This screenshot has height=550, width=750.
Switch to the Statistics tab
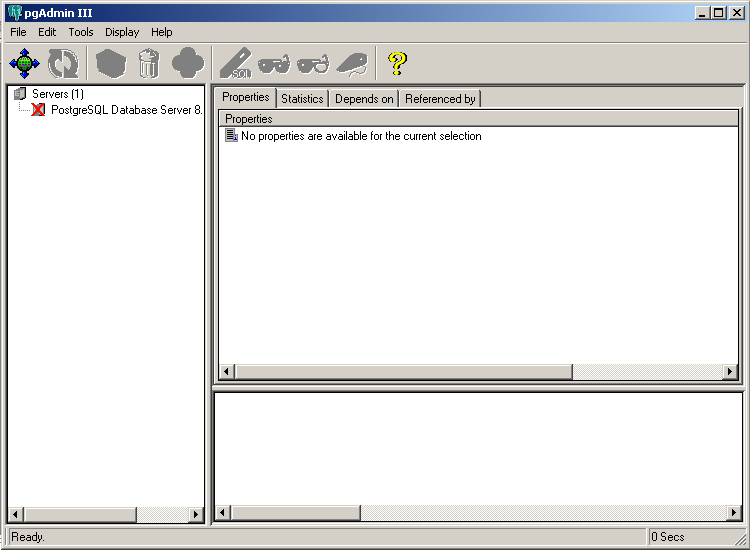coord(302,99)
